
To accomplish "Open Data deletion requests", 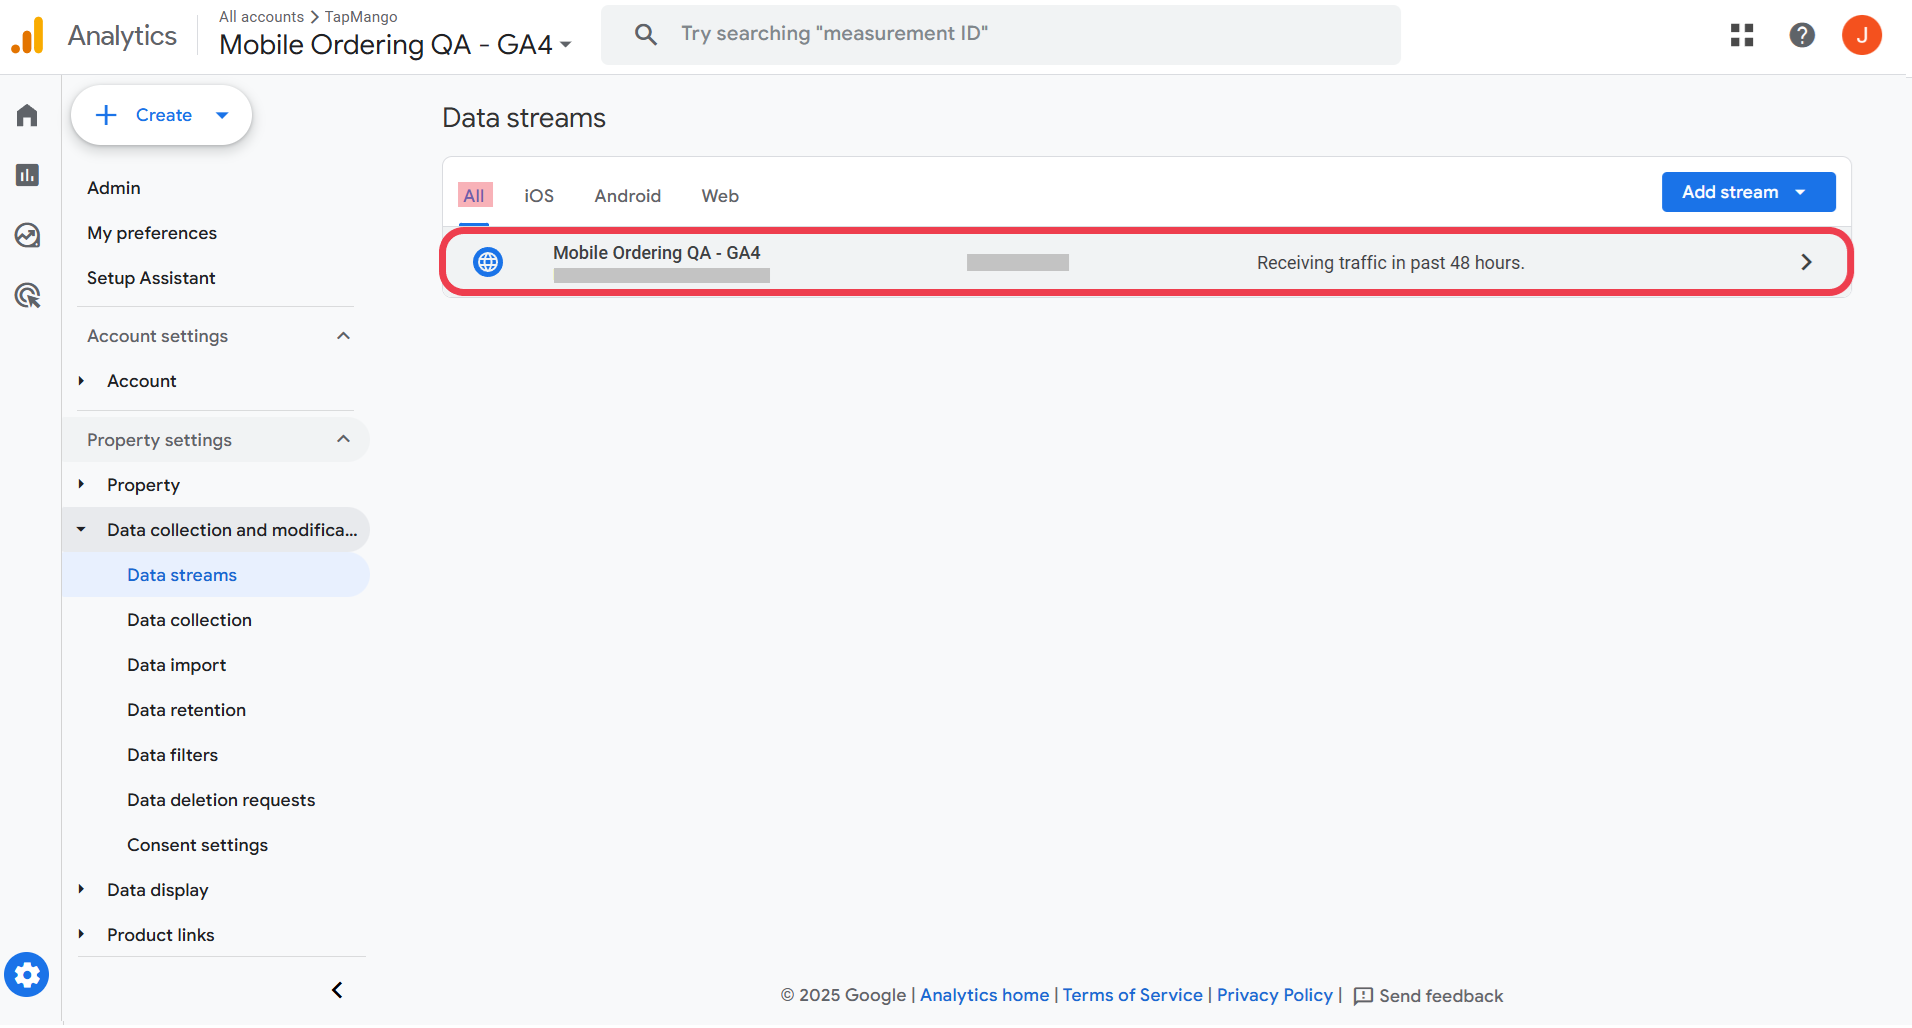I will 221,800.
